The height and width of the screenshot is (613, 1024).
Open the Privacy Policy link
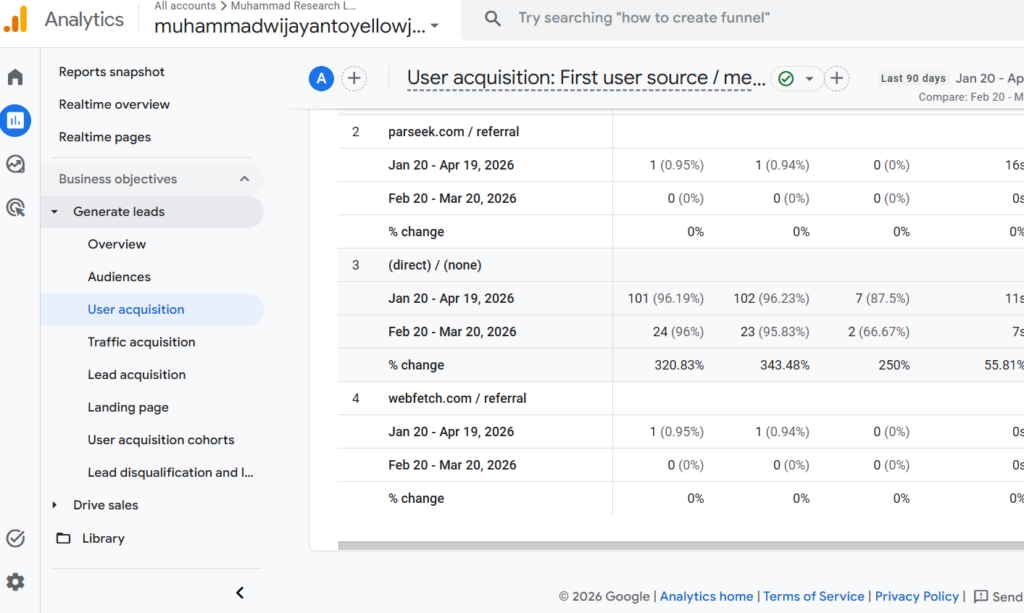point(917,596)
